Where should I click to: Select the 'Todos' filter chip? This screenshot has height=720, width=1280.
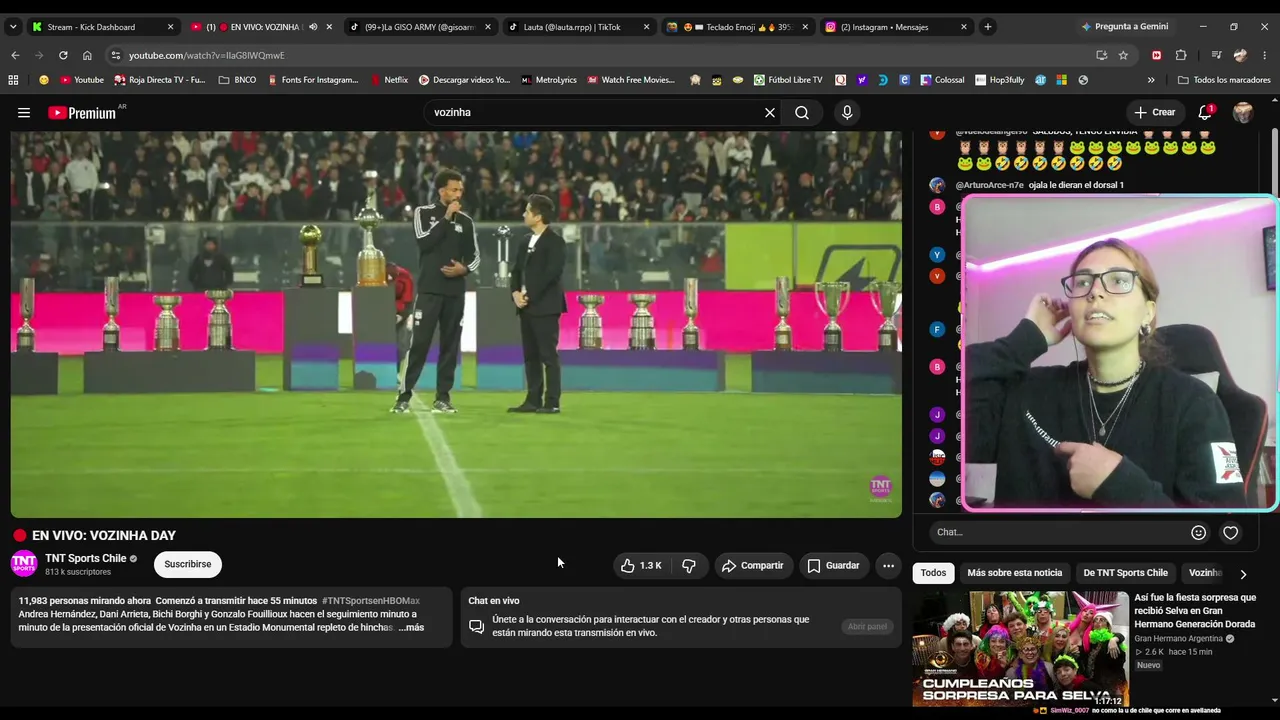[933, 573]
